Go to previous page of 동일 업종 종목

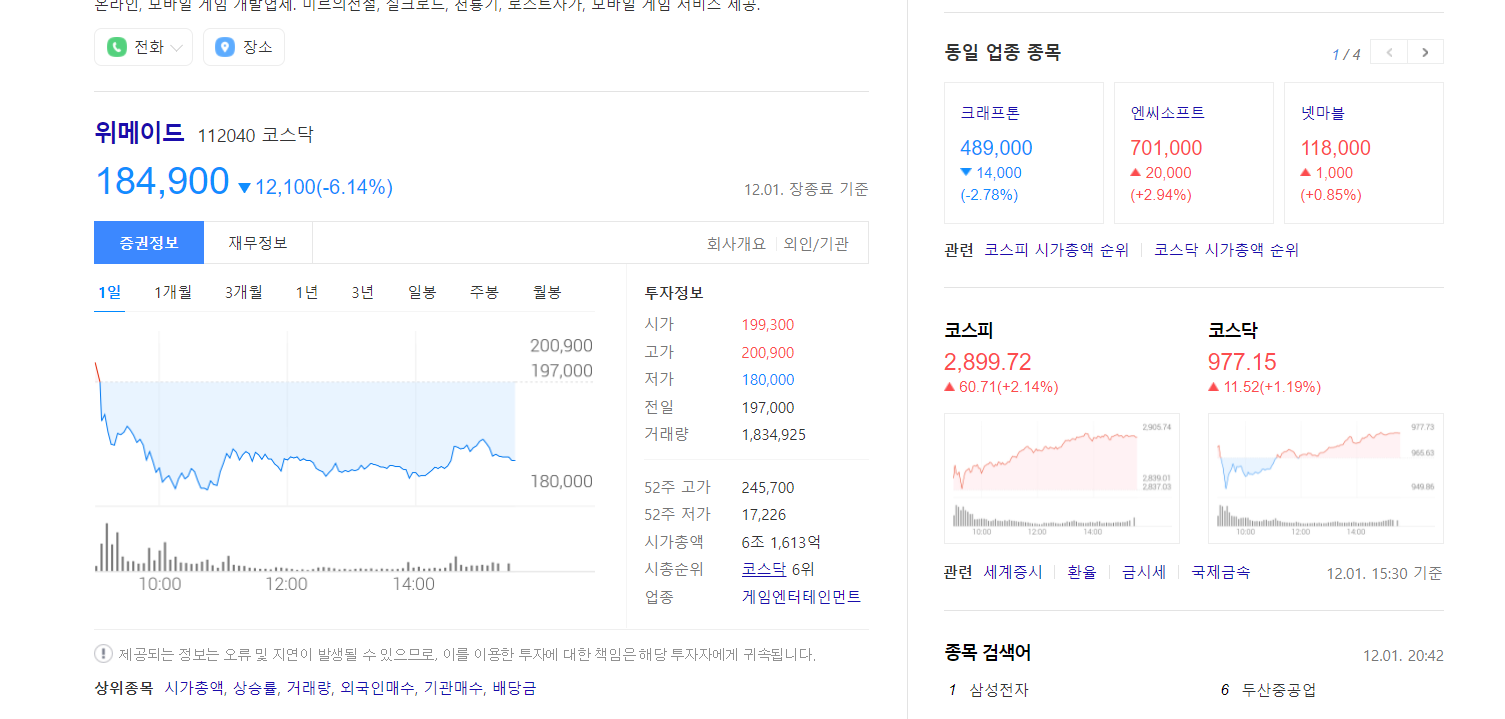[x=1389, y=52]
